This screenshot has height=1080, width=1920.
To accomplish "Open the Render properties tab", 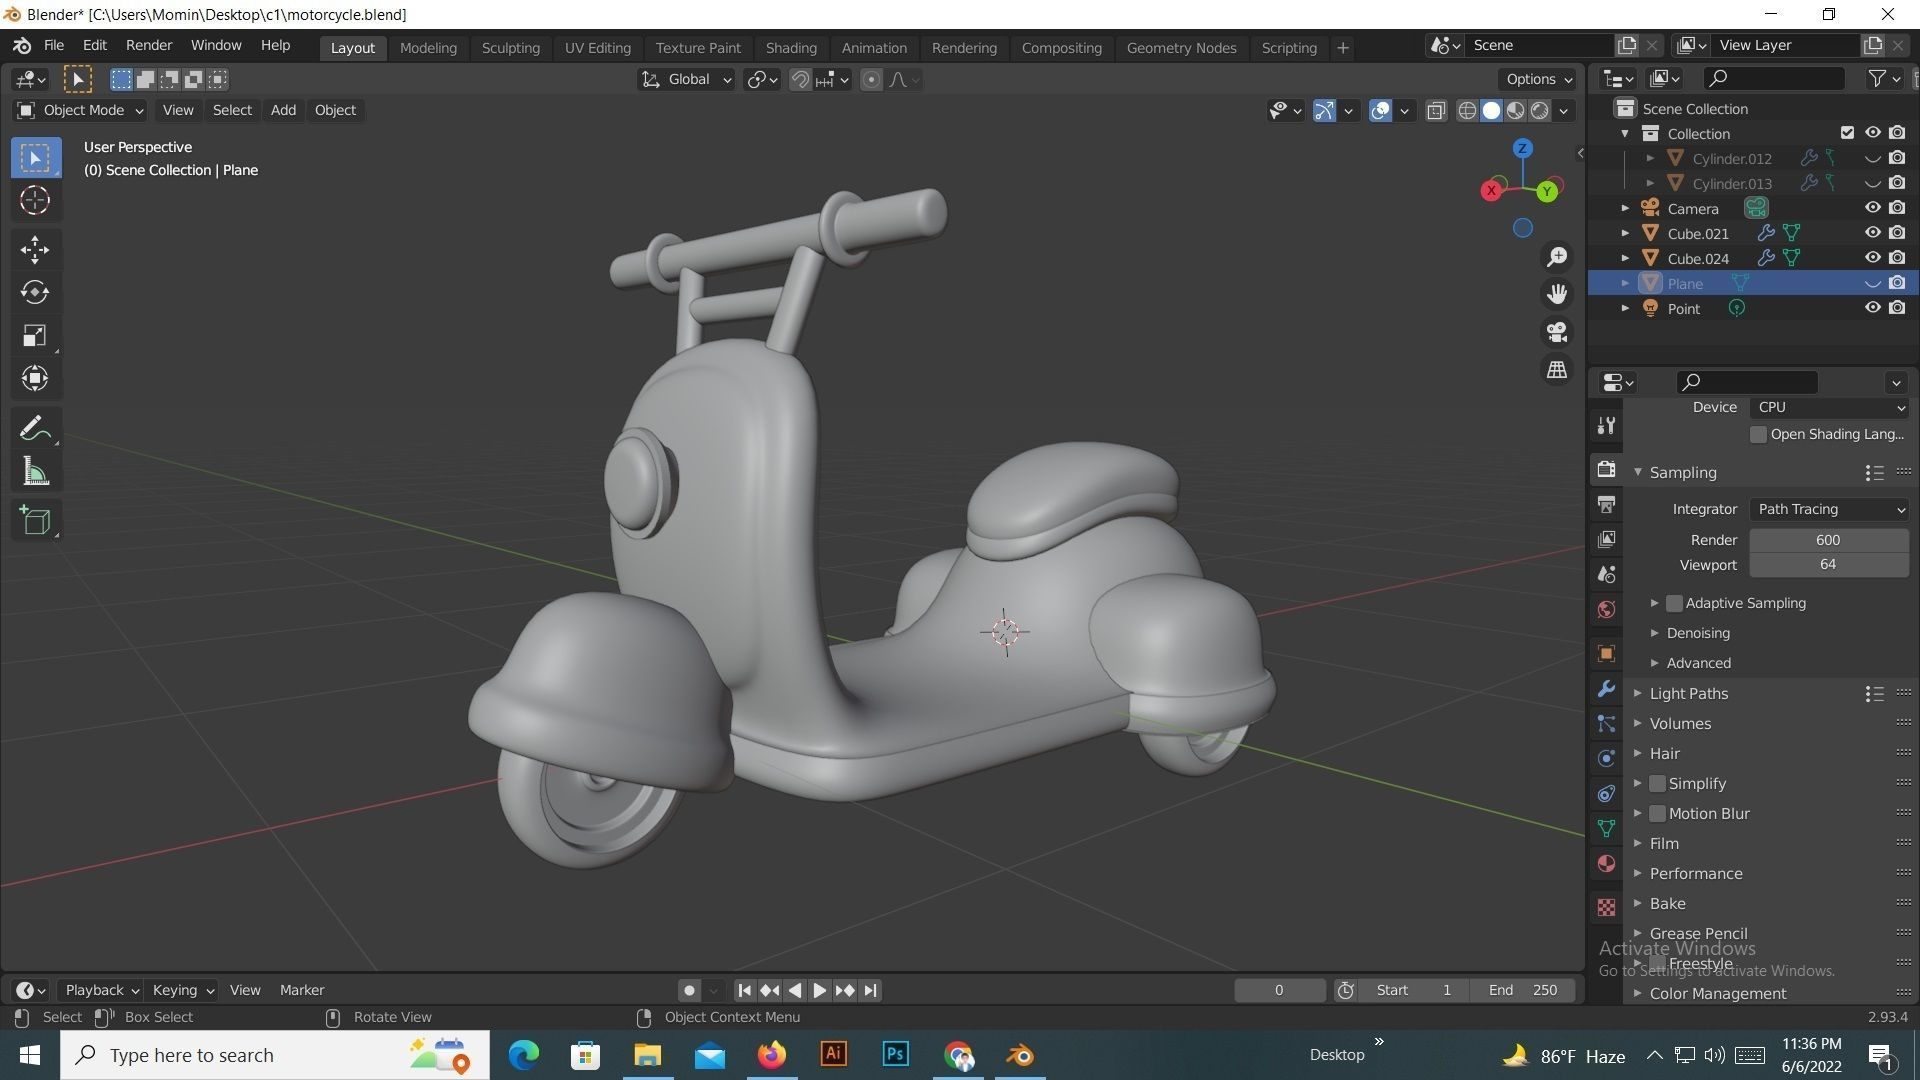I will (1606, 470).
